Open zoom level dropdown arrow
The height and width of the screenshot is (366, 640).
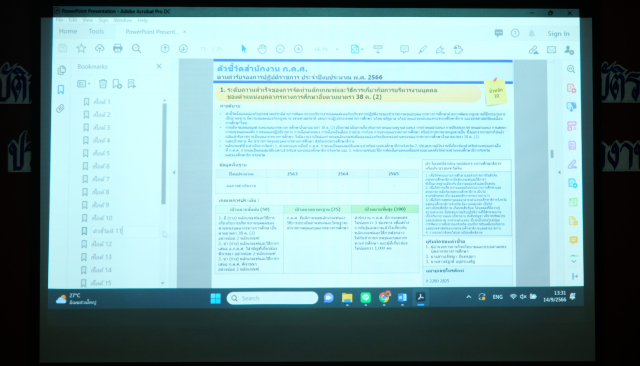[x=337, y=49]
